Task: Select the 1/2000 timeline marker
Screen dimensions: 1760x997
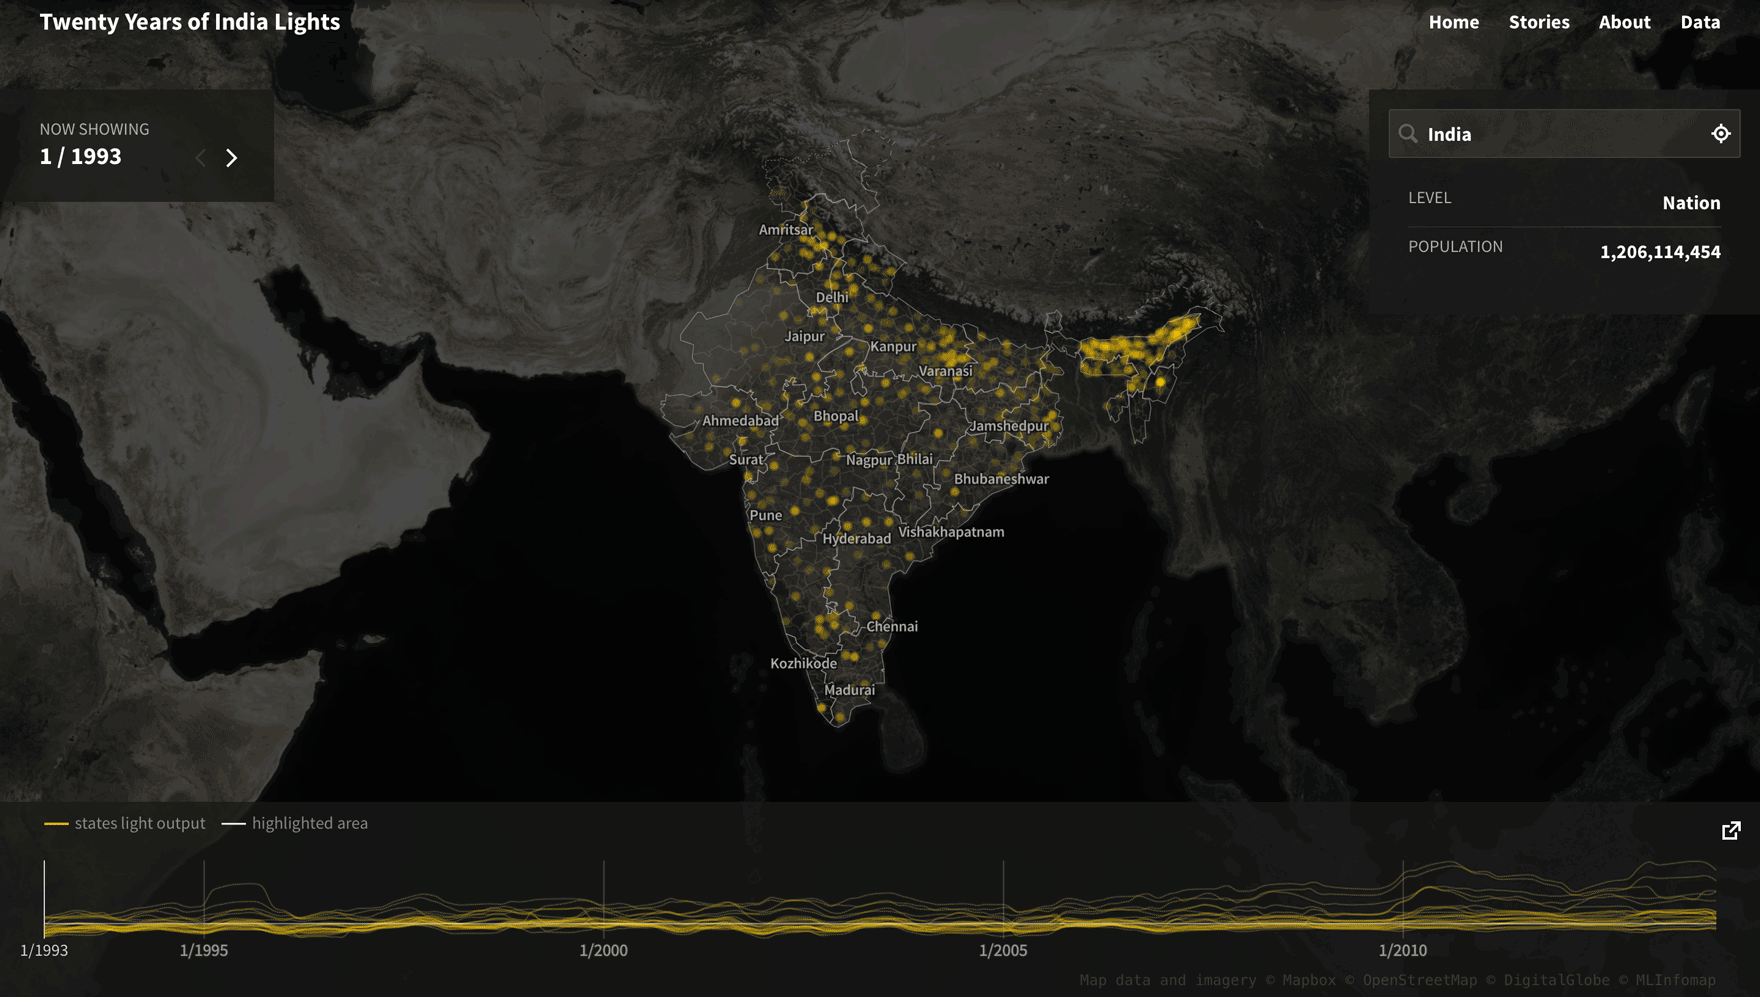Action: (x=604, y=950)
